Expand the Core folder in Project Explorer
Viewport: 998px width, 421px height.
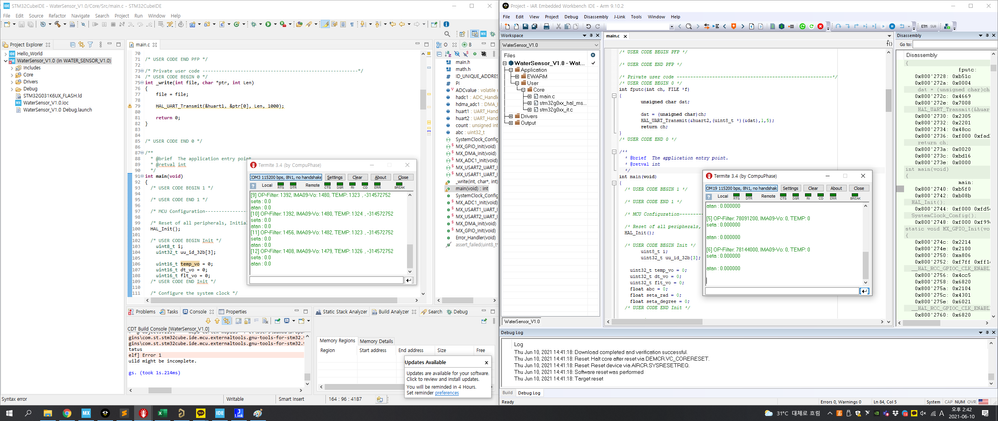click(x=11, y=75)
